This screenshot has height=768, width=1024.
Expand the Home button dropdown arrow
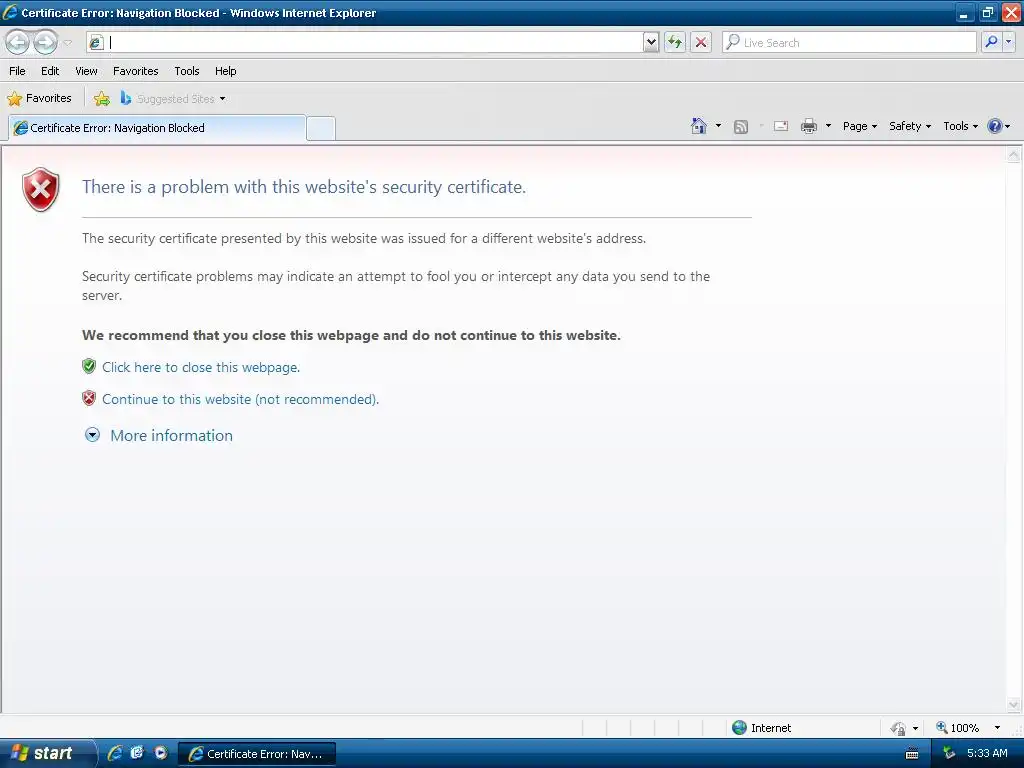click(718, 125)
